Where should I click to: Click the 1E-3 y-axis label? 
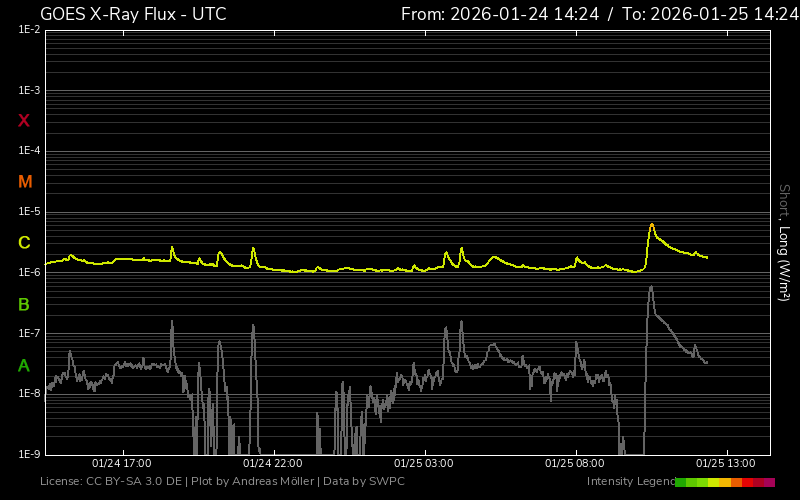point(29,90)
